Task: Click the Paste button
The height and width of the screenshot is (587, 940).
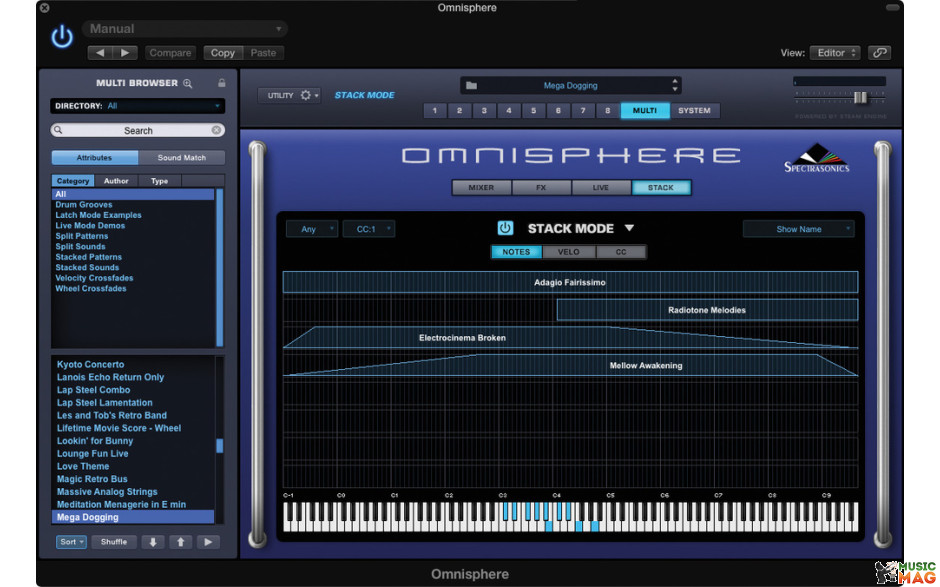Action: click(x=263, y=53)
